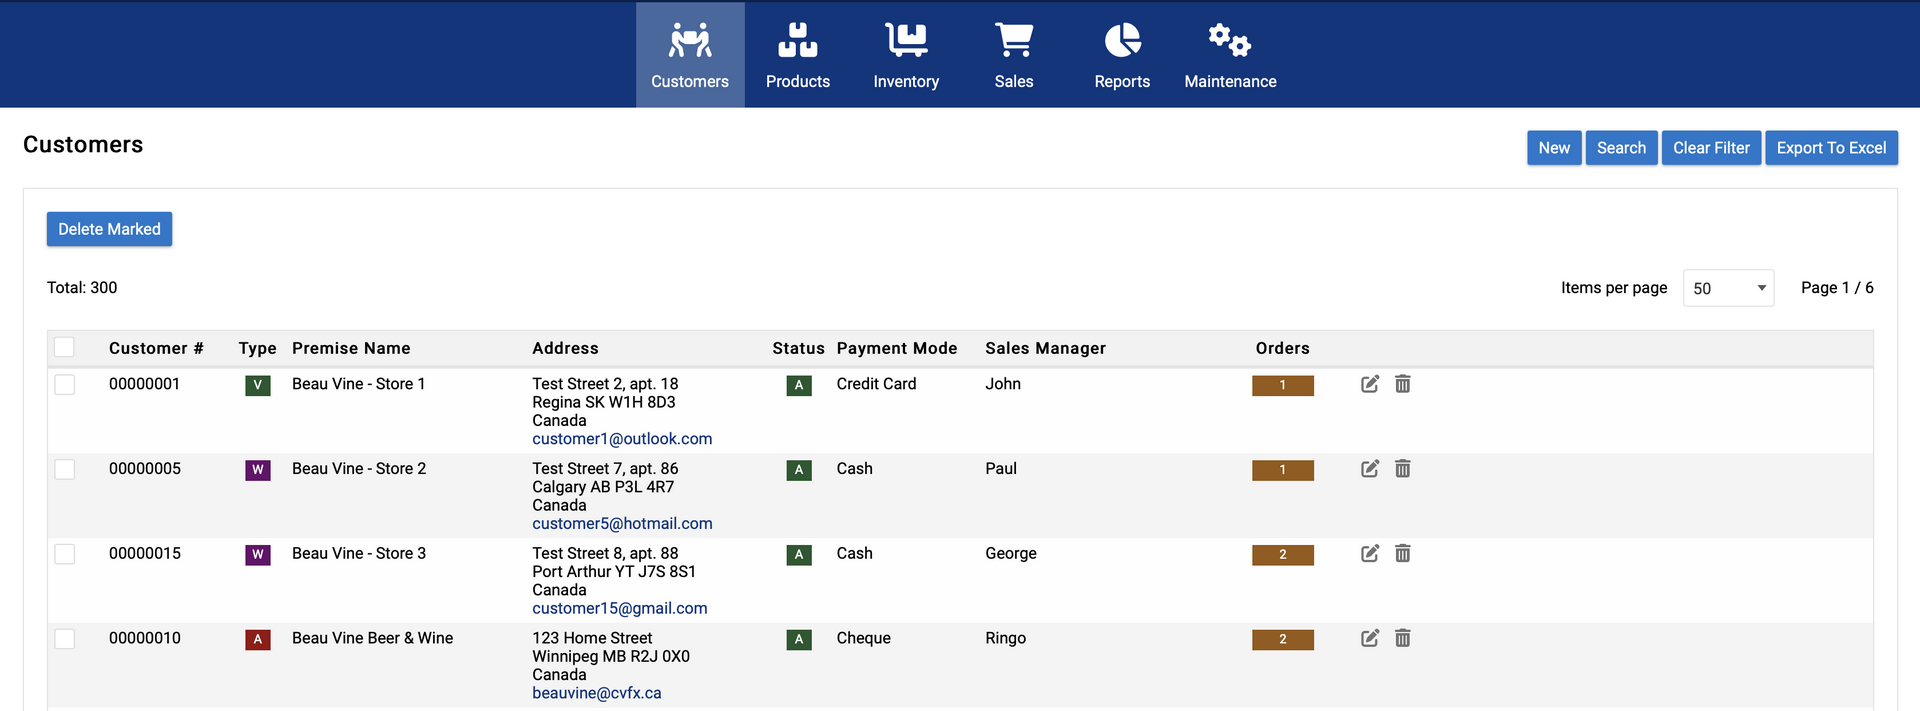Edit Beau Vine Beer & Wine record

pyautogui.click(x=1370, y=638)
